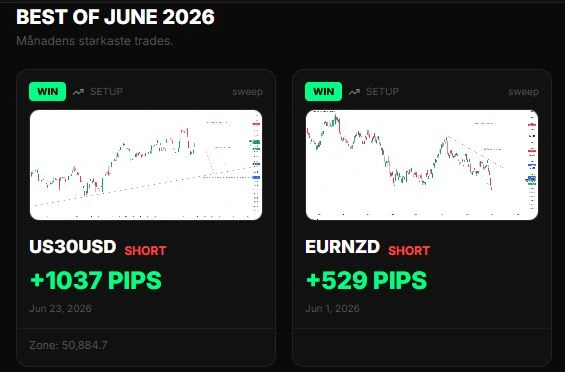Click the trend arrow icon on the US30USD card
Image resolution: width=565 pixels, height=372 pixels.
78,92
